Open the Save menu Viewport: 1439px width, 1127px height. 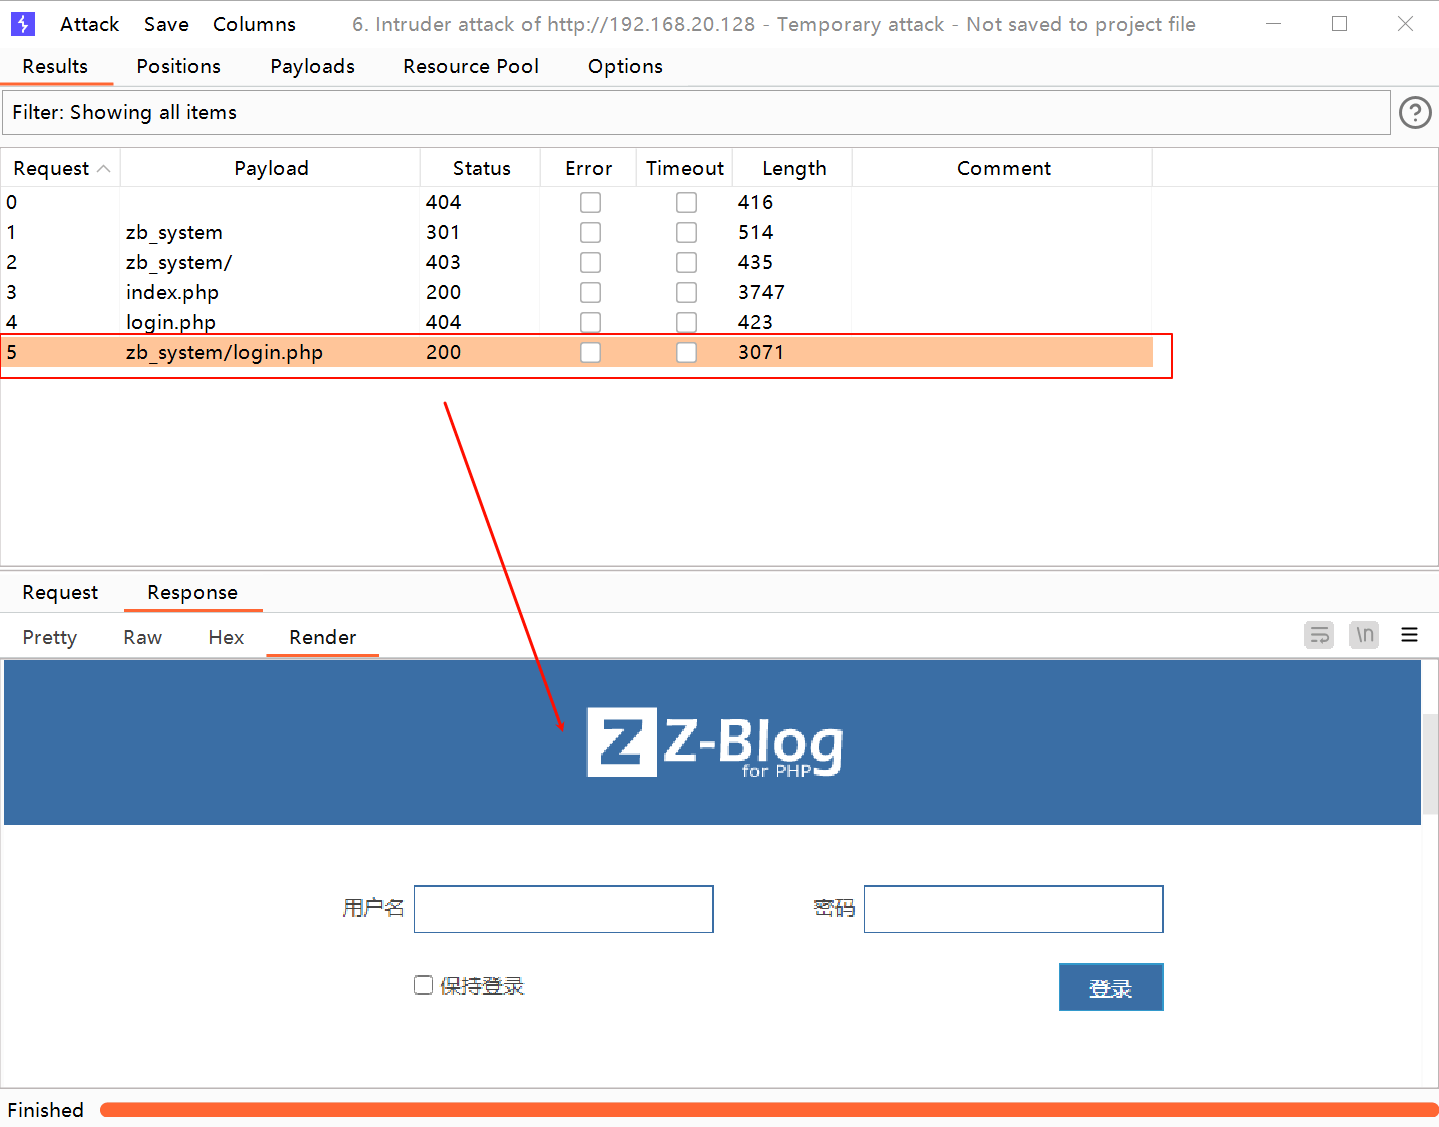pyautogui.click(x=166, y=24)
